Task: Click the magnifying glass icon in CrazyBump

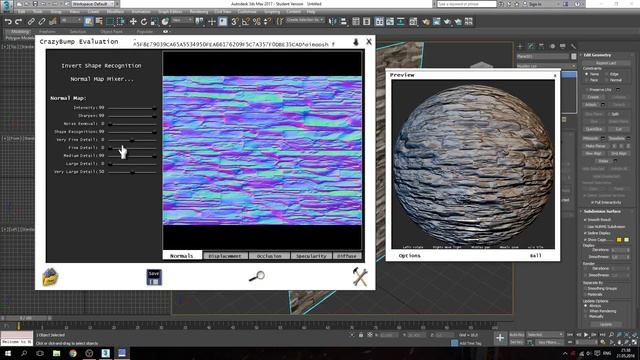Action: 257,276
